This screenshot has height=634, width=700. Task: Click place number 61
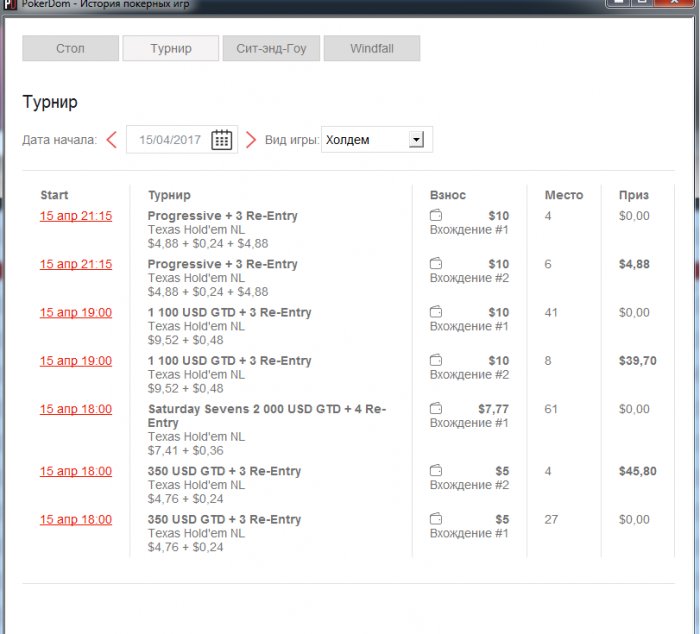click(551, 409)
